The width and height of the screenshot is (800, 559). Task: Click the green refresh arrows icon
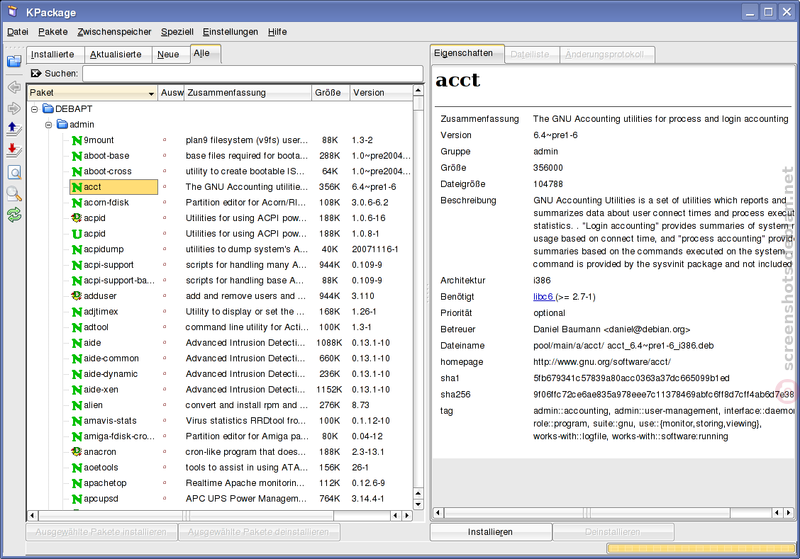[14, 215]
